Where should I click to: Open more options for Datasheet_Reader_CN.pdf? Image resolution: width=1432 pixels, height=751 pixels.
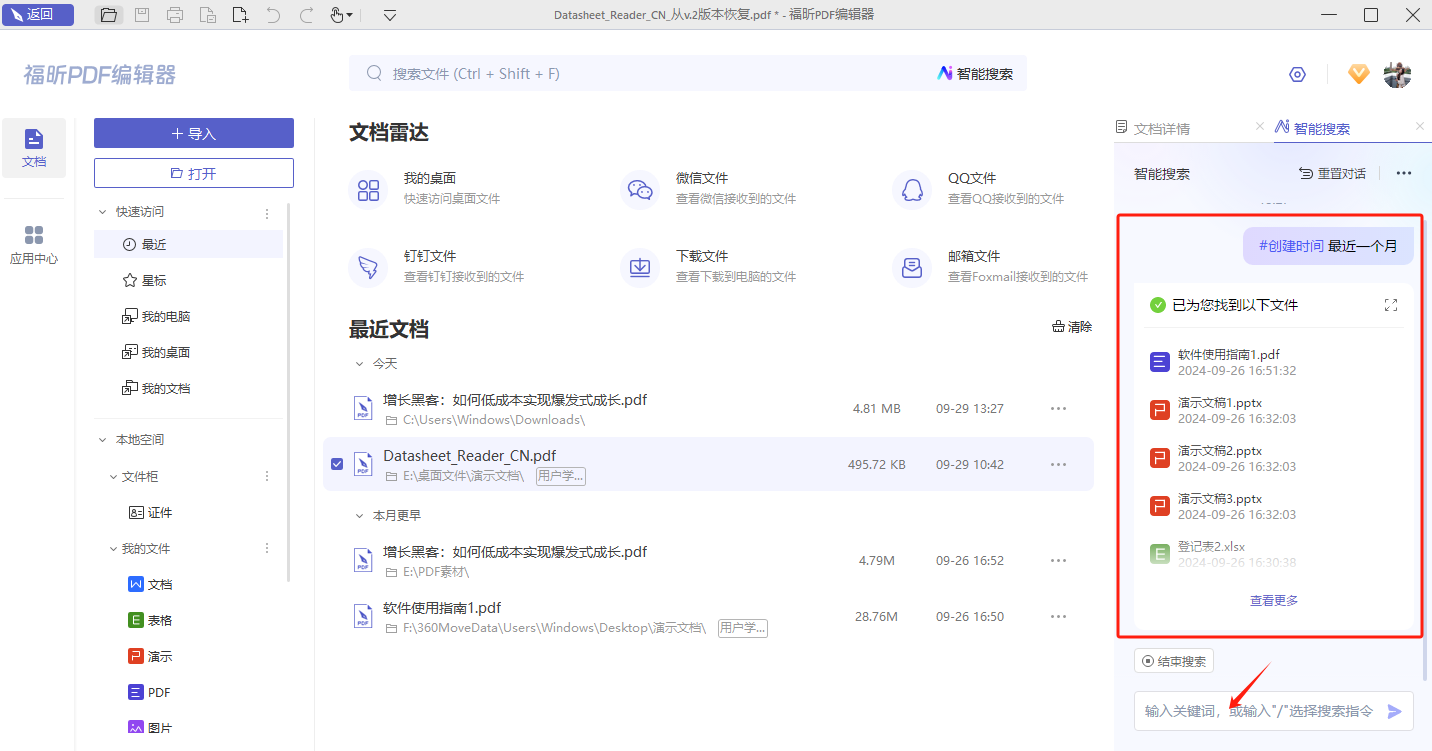coord(1058,464)
